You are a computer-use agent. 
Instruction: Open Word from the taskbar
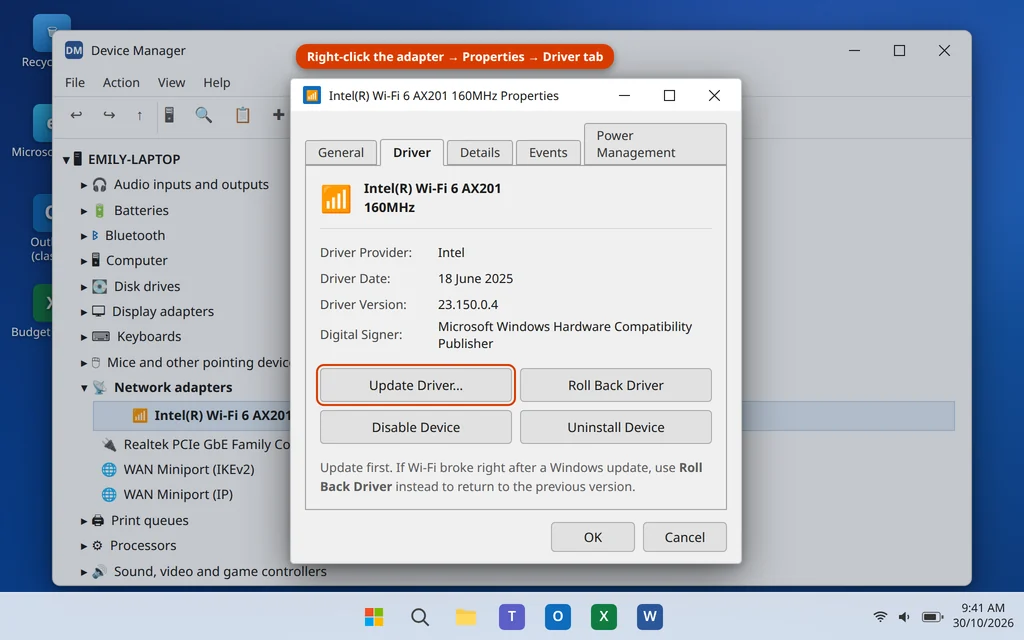tap(650, 616)
